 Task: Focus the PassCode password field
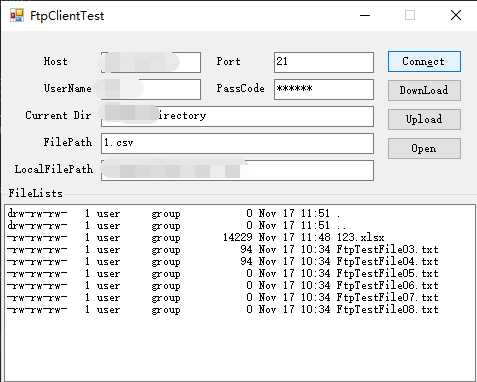[x=324, y=89]
